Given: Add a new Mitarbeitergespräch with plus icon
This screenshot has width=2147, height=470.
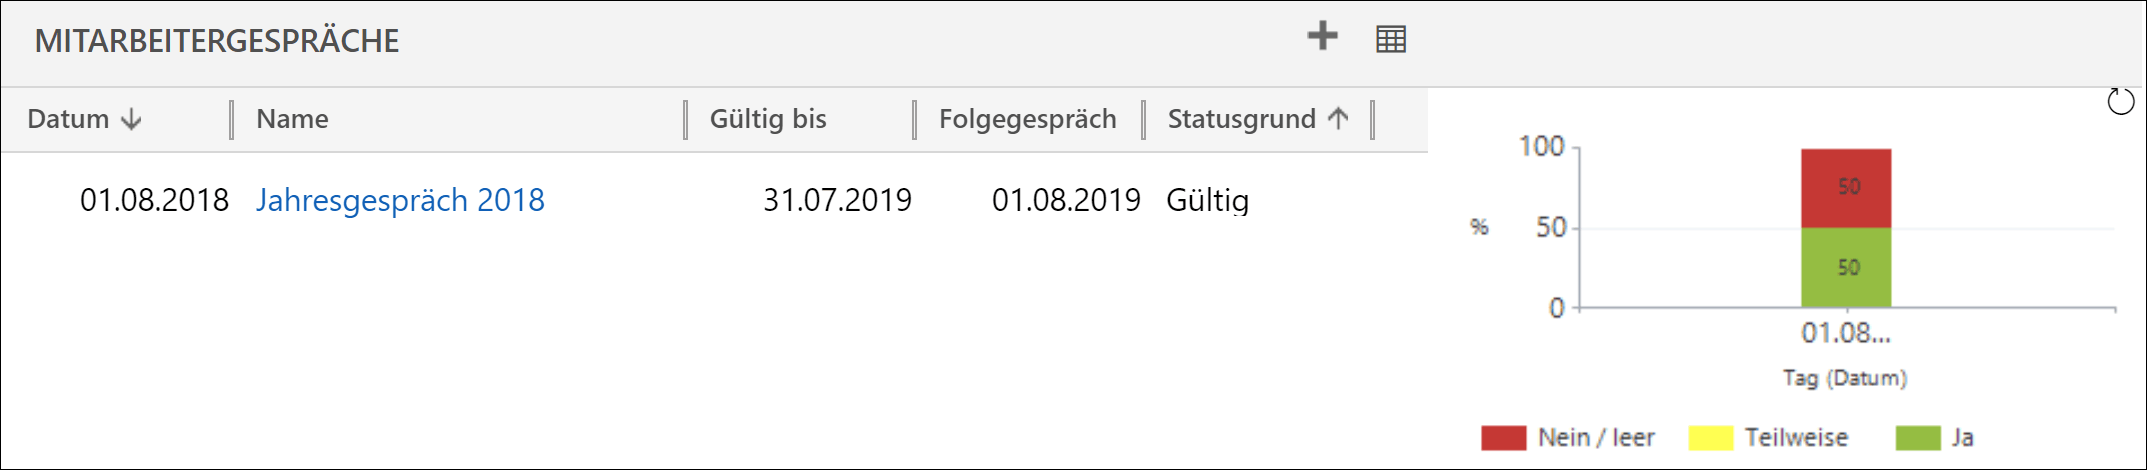Looking at the screenshot, I should click(x=1322, y=37).
